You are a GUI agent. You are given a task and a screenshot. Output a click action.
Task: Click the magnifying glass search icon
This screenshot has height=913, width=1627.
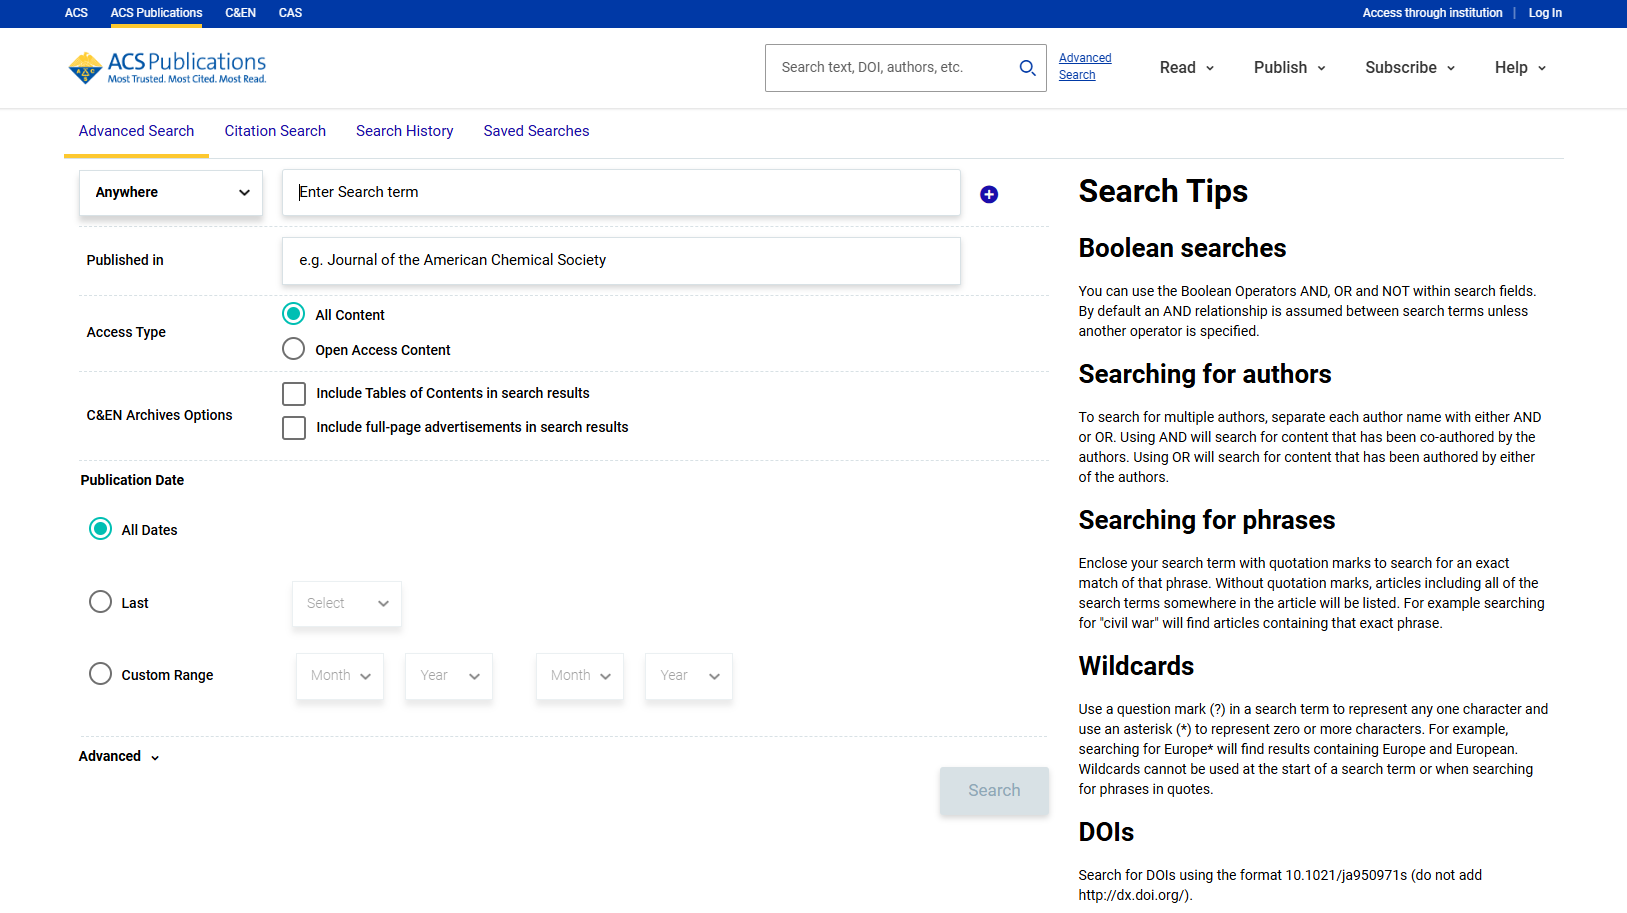click(x=1027, y=68)
